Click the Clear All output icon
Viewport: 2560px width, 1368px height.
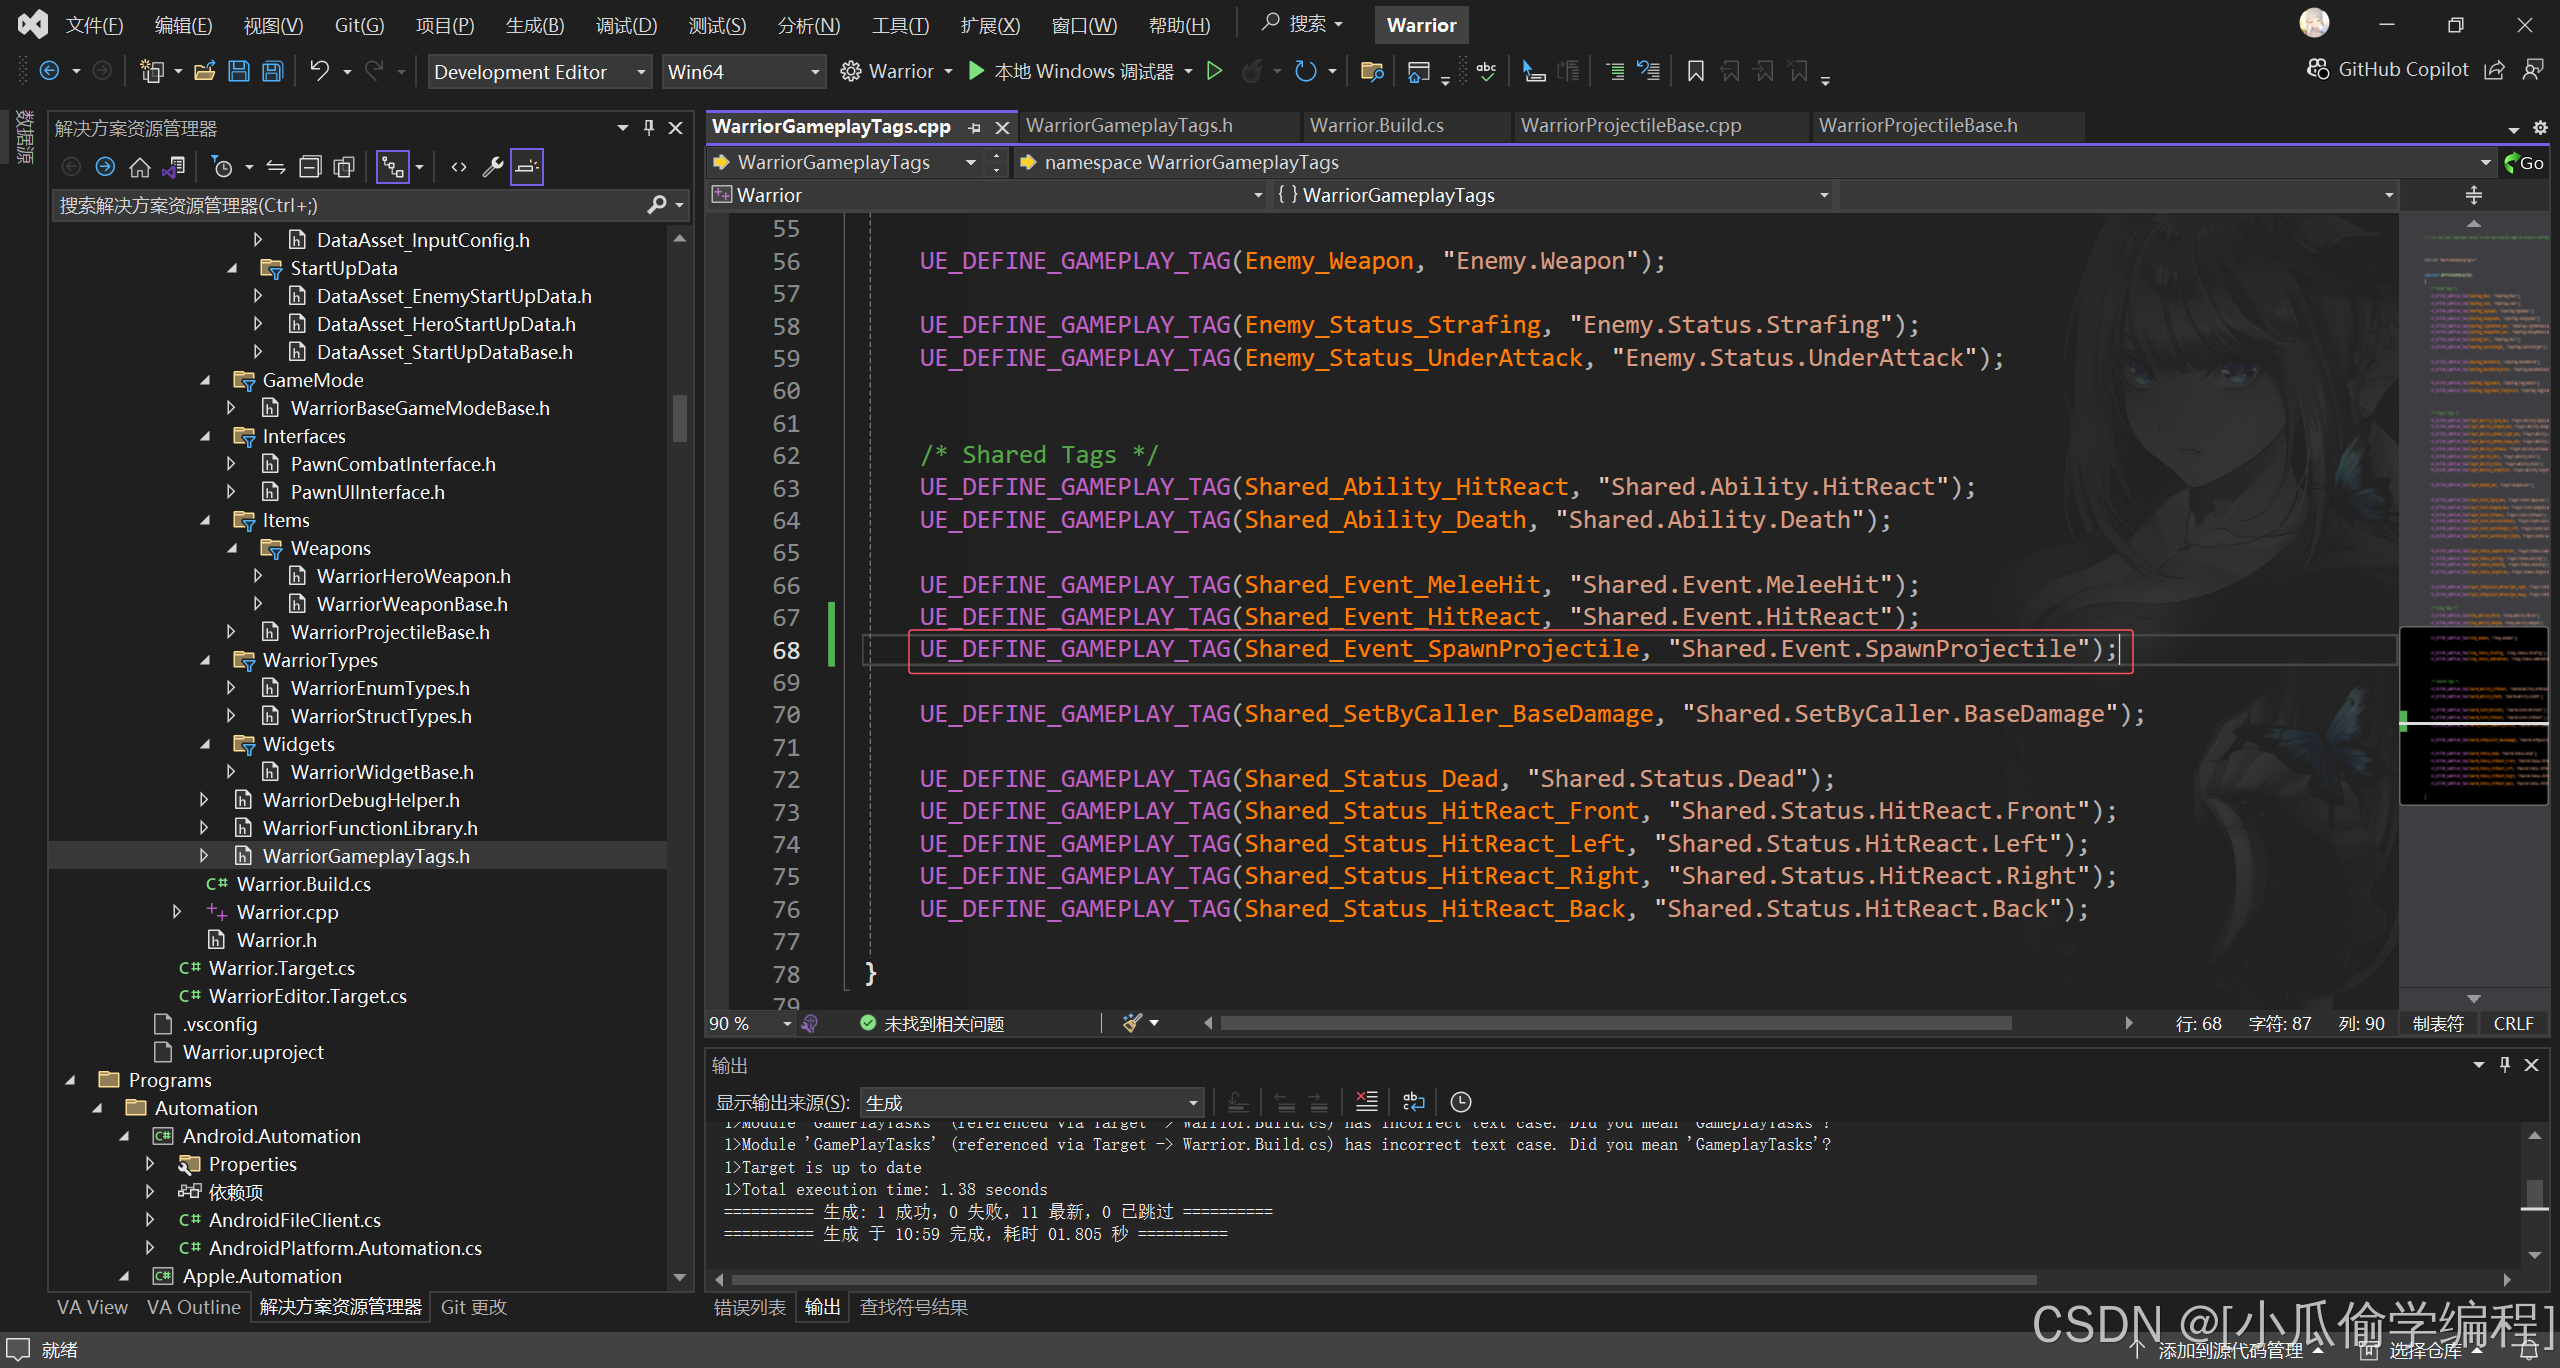pyautogui.click(x=1366, y=1102)
